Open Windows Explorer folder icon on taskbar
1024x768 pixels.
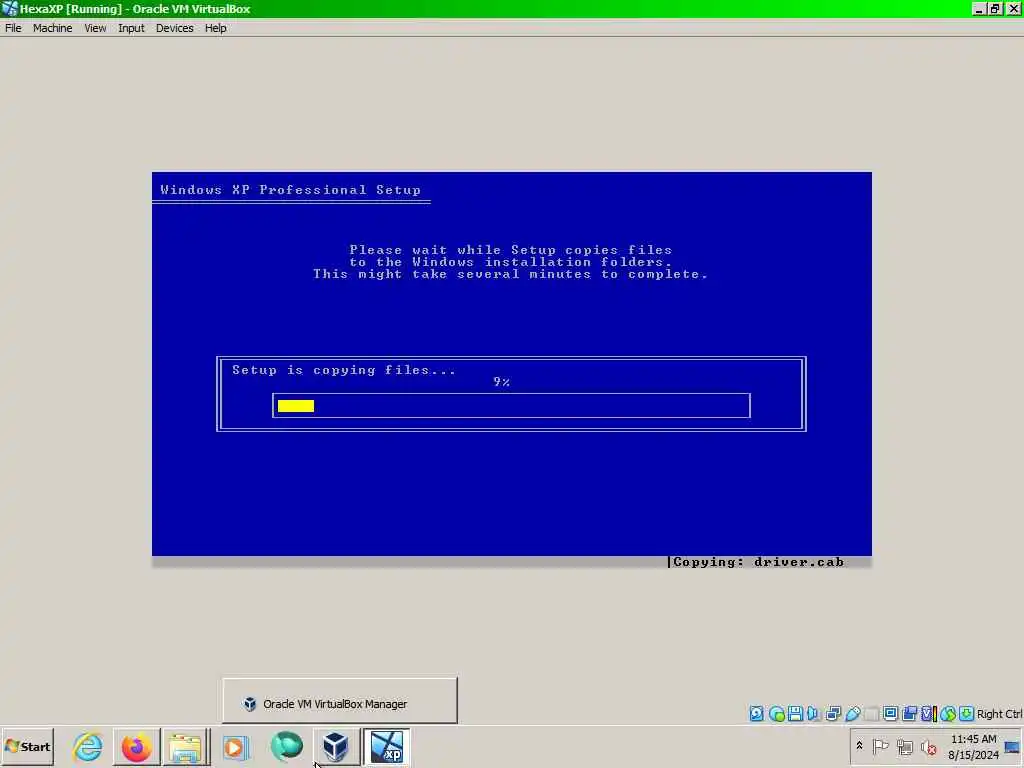tap(185, 747)
